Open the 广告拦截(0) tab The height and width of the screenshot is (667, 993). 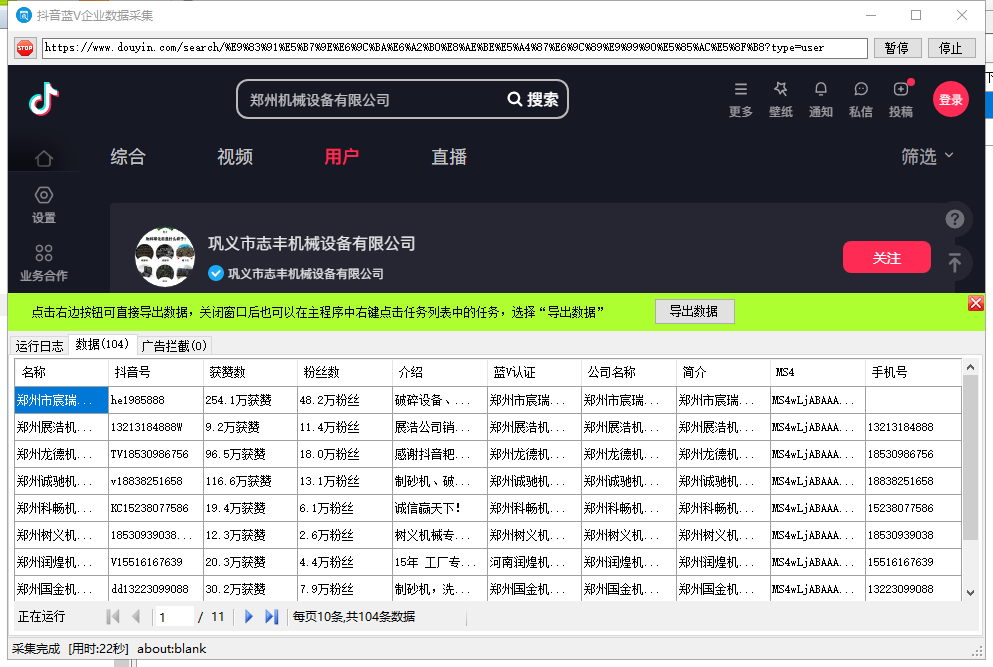pyautogui.click(x=174, y=346)
